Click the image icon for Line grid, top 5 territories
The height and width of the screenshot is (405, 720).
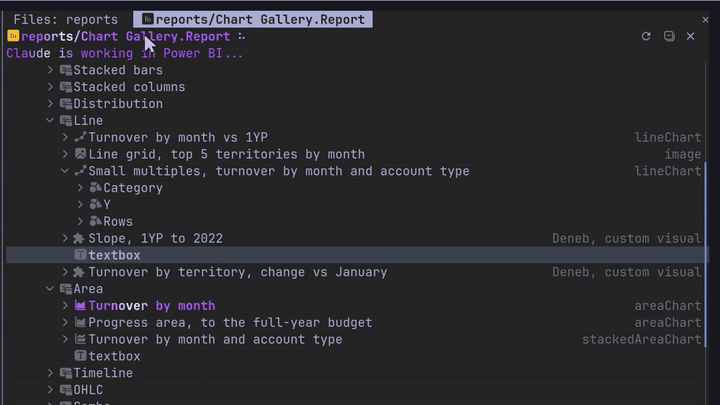[80, 154]
